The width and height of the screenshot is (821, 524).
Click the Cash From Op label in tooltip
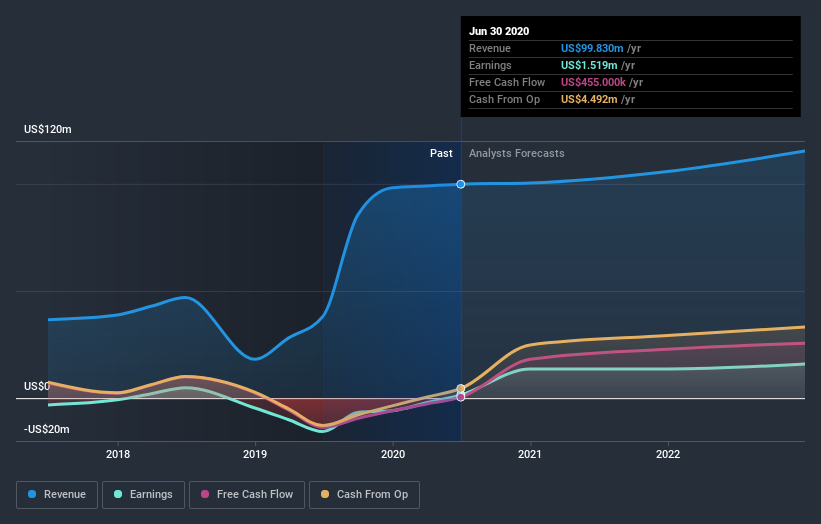coord(504,99)
